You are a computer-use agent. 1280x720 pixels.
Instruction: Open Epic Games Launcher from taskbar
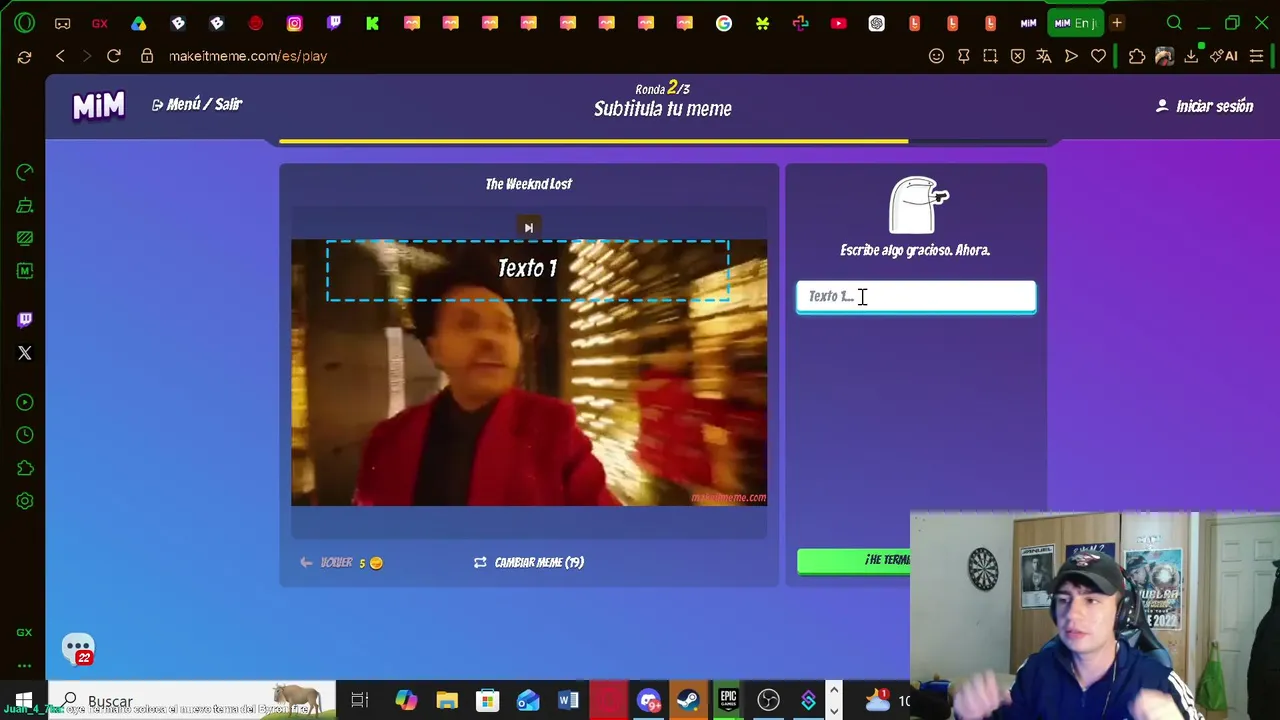click(x=728, y=700)
